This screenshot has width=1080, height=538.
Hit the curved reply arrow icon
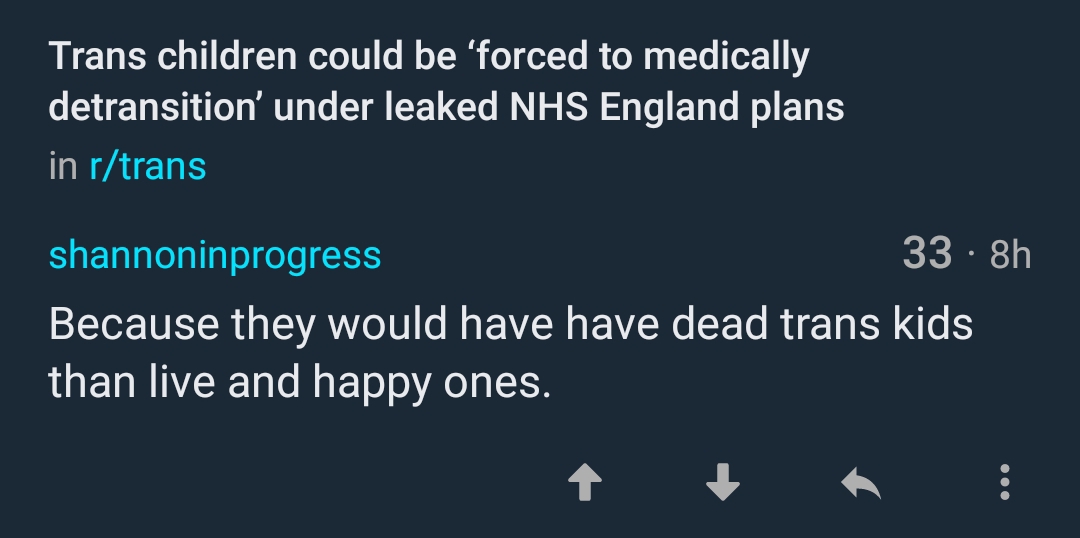click(860, 485)
